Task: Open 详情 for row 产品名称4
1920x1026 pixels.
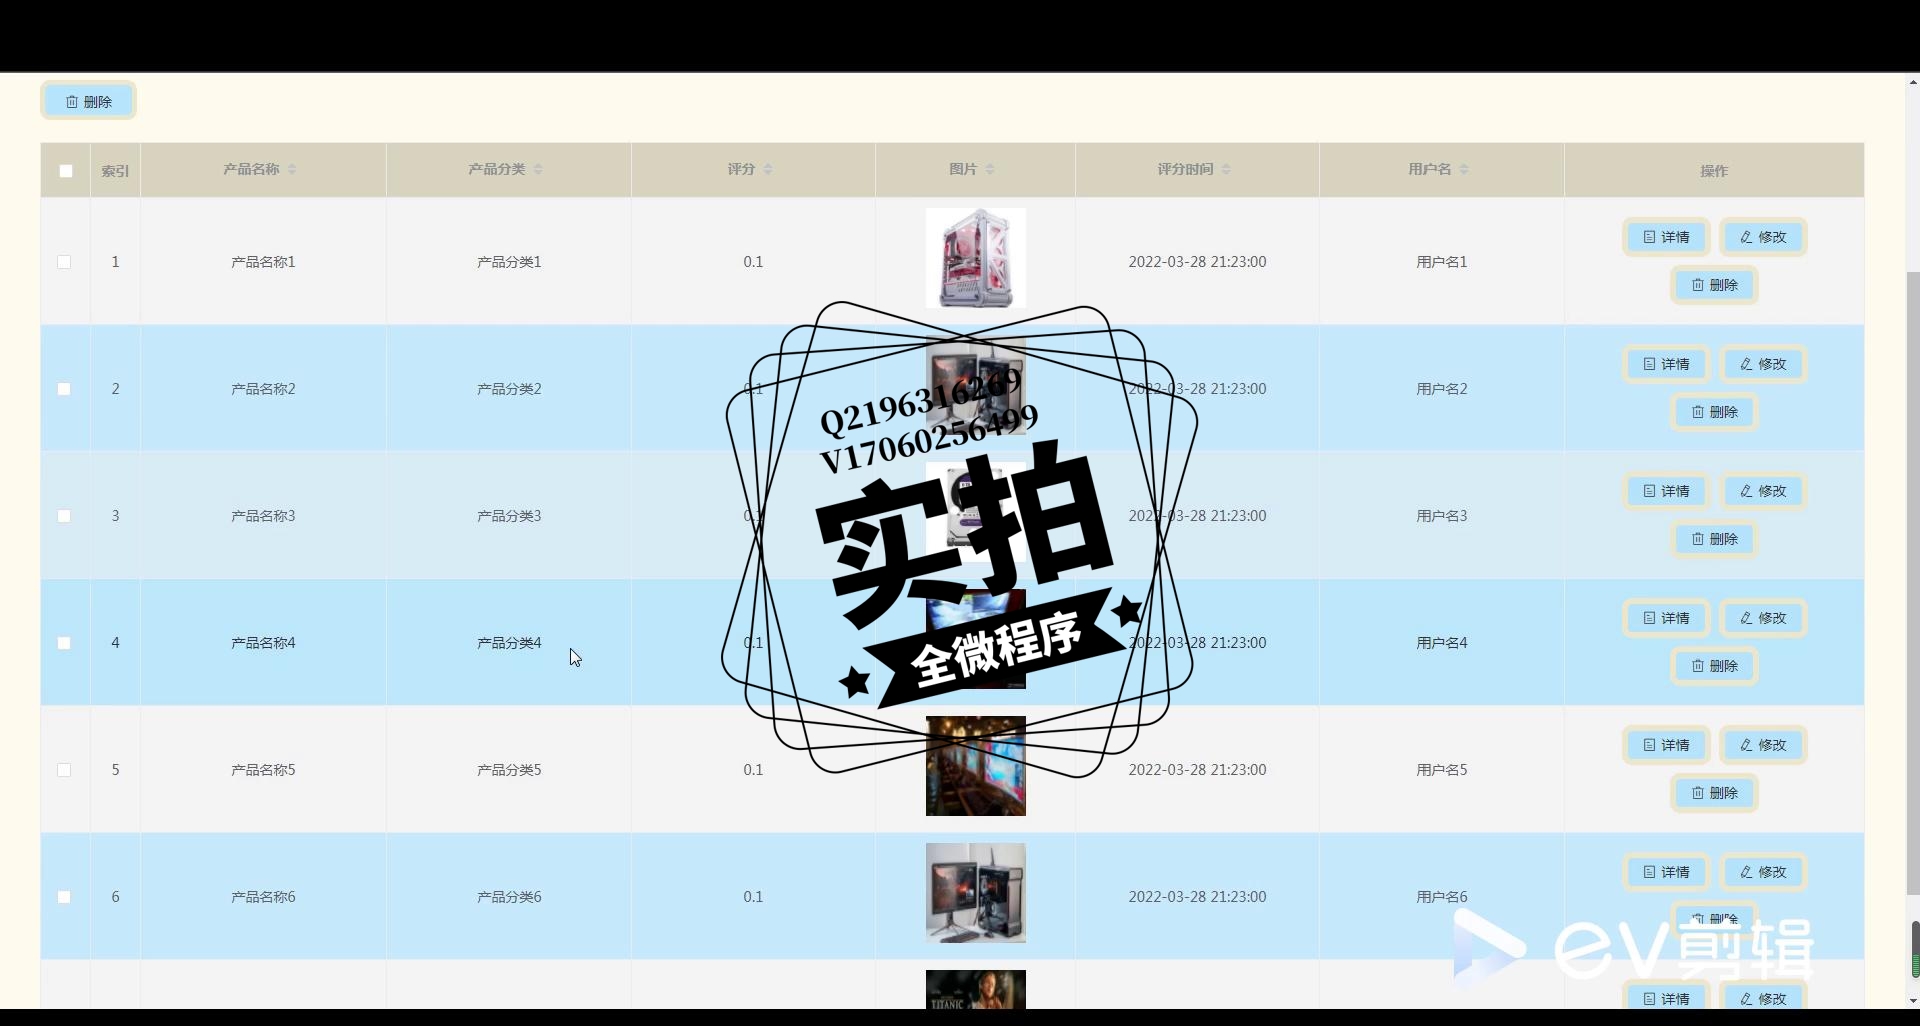Action: pyautogui.click(x=1666, y=618)
